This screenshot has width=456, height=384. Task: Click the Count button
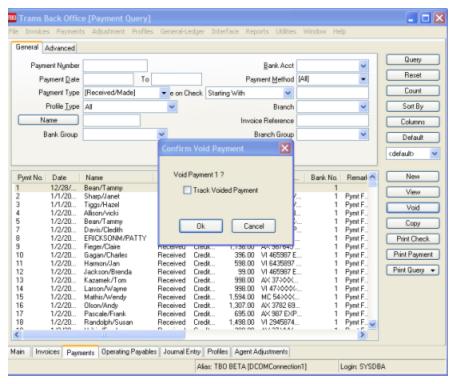coord(413,91)
